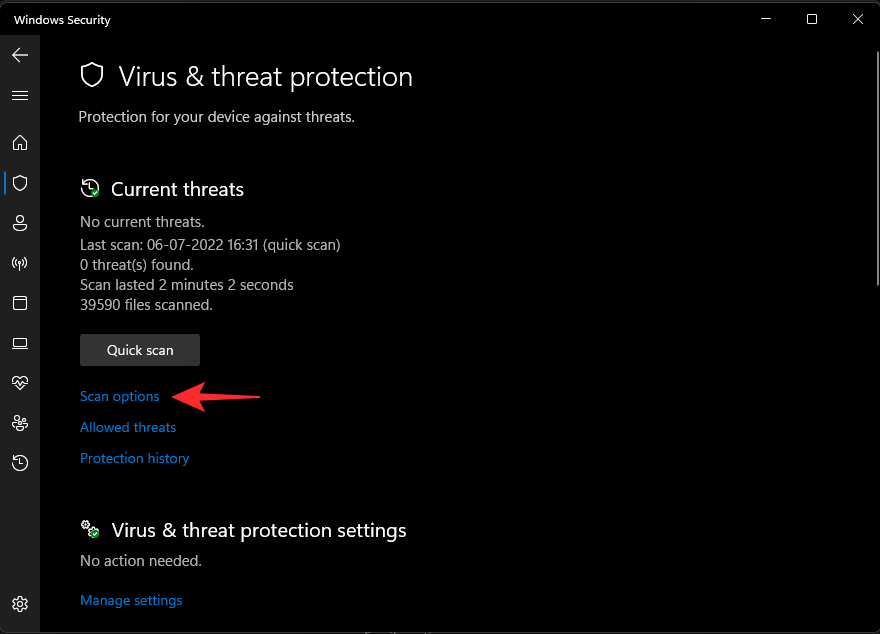Open Device security laptop icon

[x=20, y=343]
